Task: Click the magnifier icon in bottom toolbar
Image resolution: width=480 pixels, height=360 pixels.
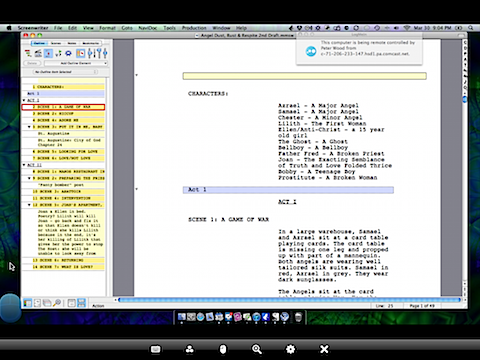Action: 57,303
